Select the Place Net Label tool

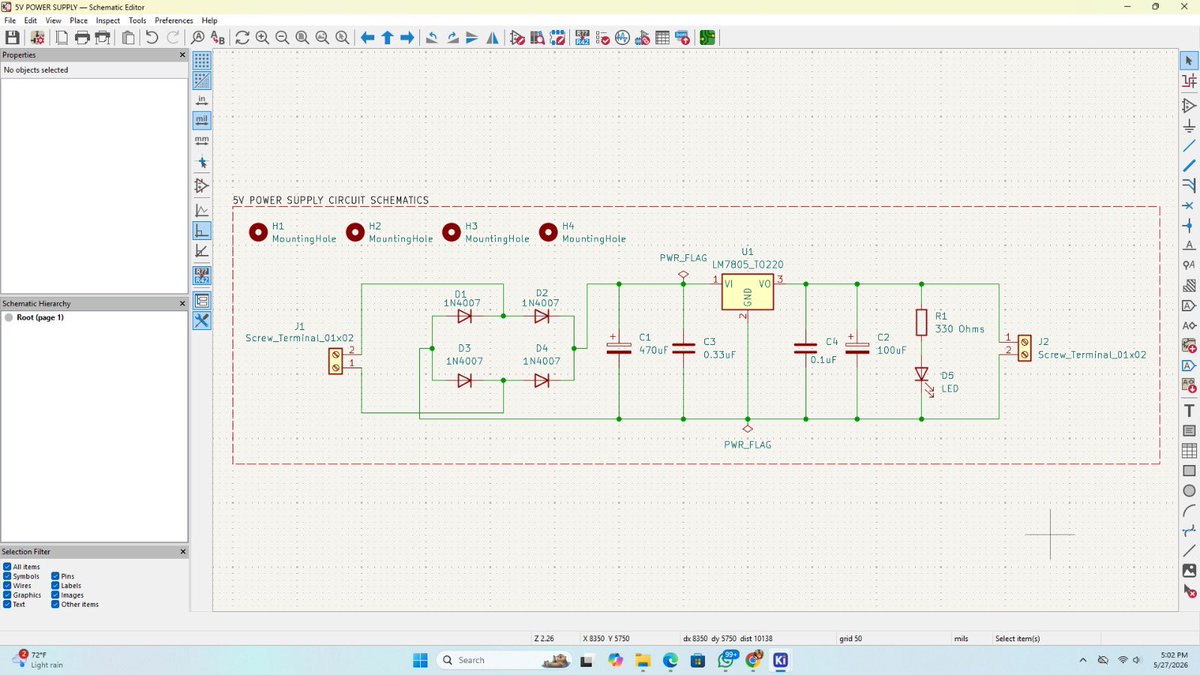tap(1189, 245)
